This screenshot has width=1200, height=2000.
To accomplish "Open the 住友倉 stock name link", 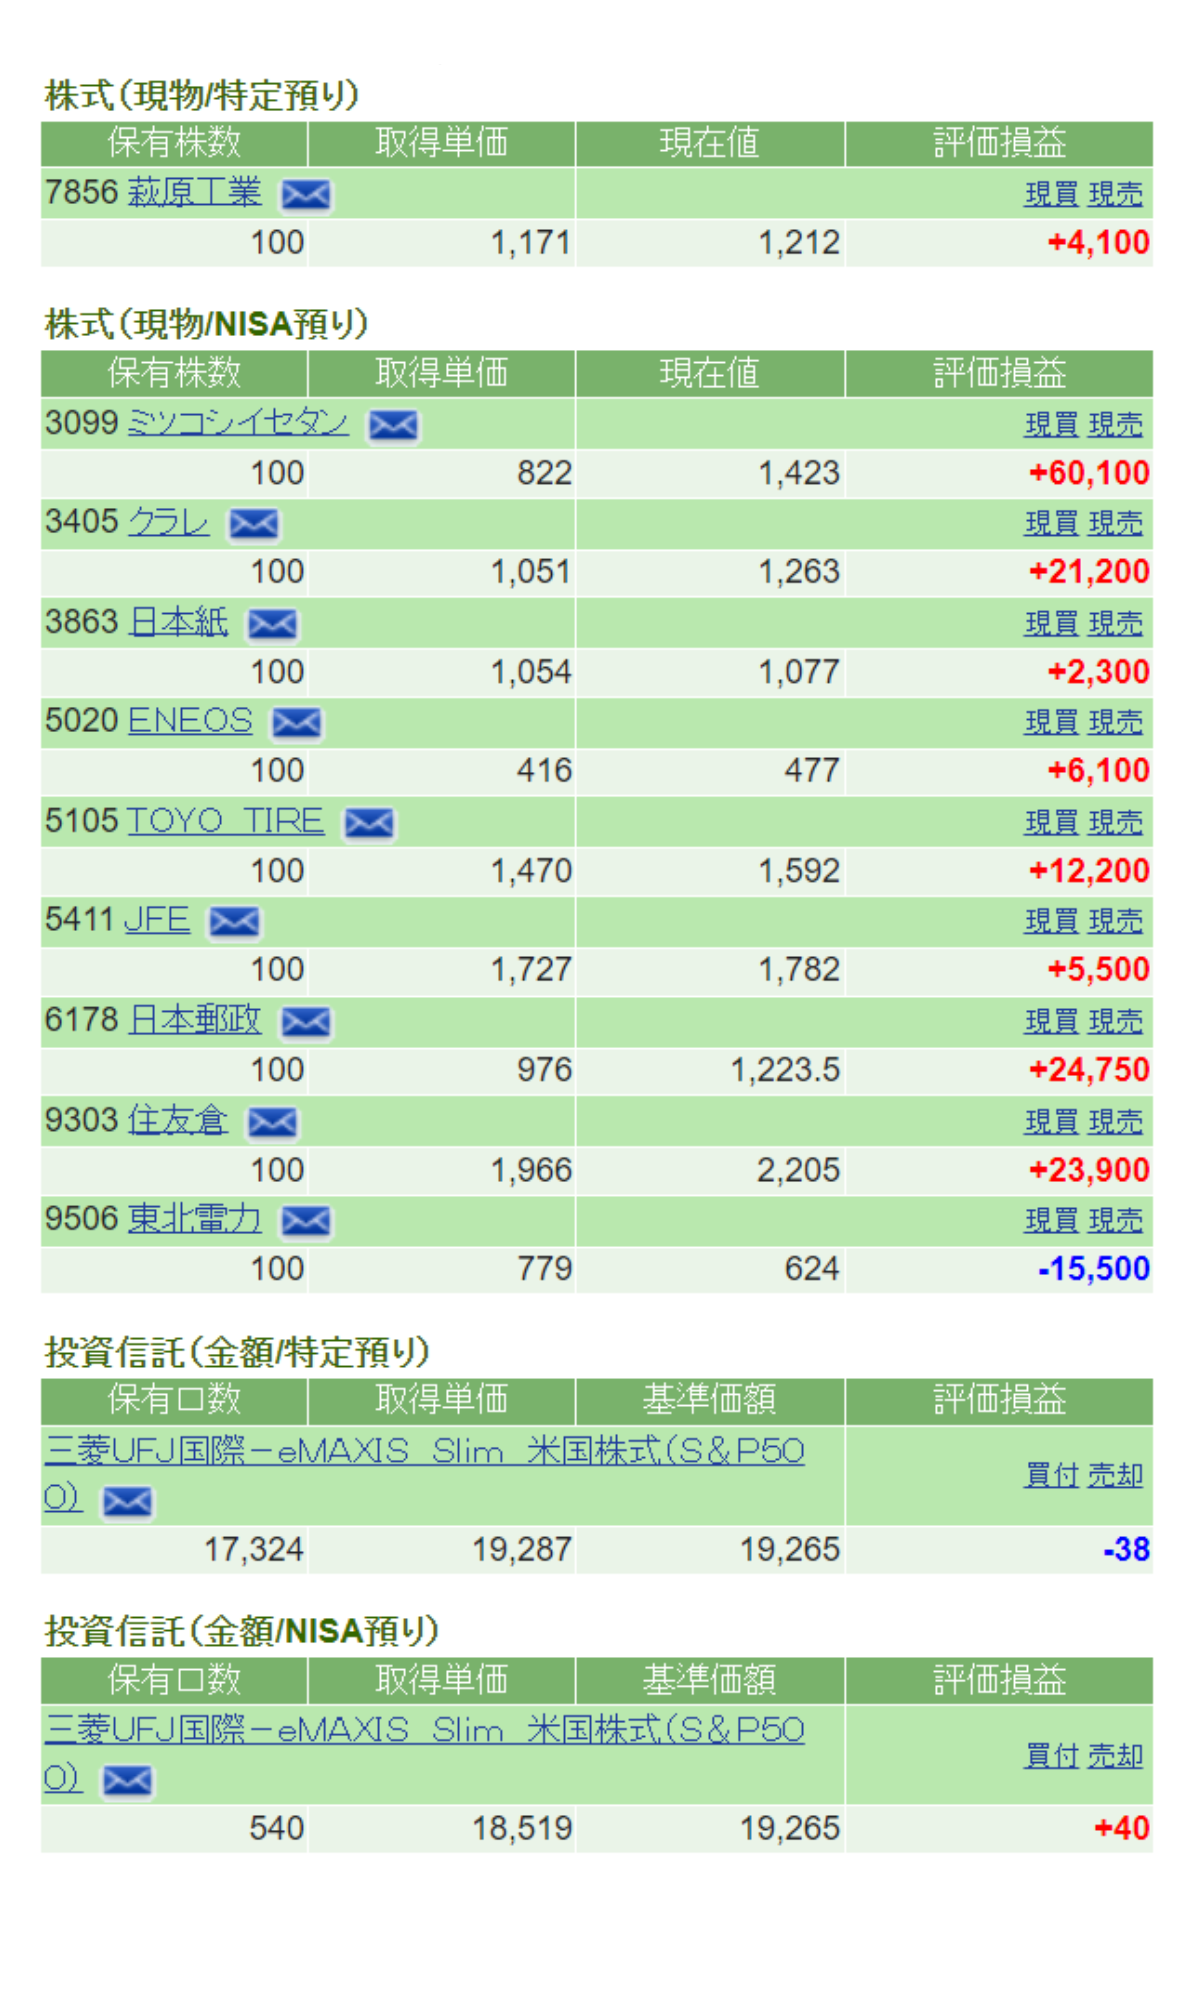I will click(178, 1120).
